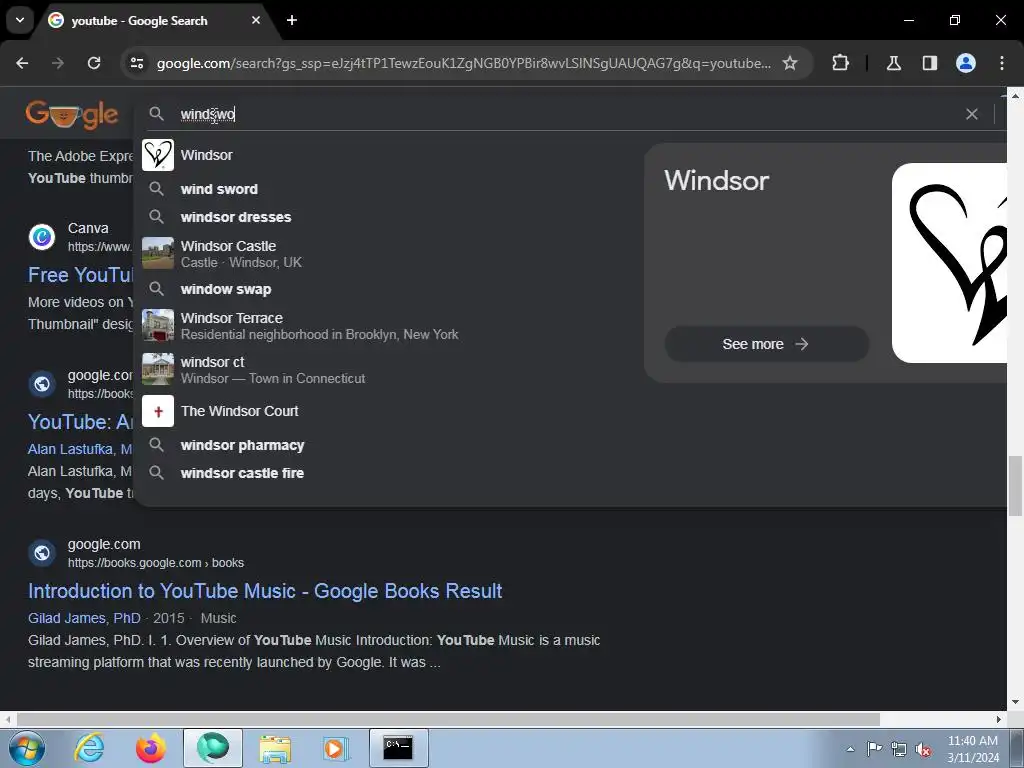Screen dimensions: 1024x768
Task: Show hidden system tray icons
Action: 850,749
